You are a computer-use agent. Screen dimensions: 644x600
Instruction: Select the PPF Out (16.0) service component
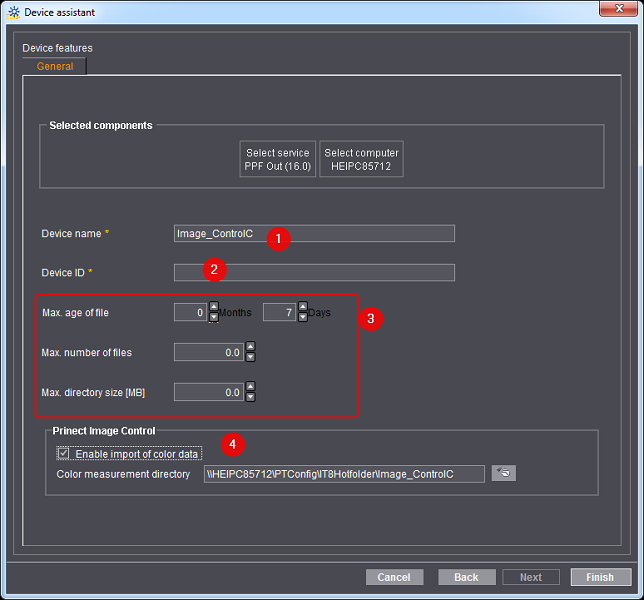(x=277, y=159)
